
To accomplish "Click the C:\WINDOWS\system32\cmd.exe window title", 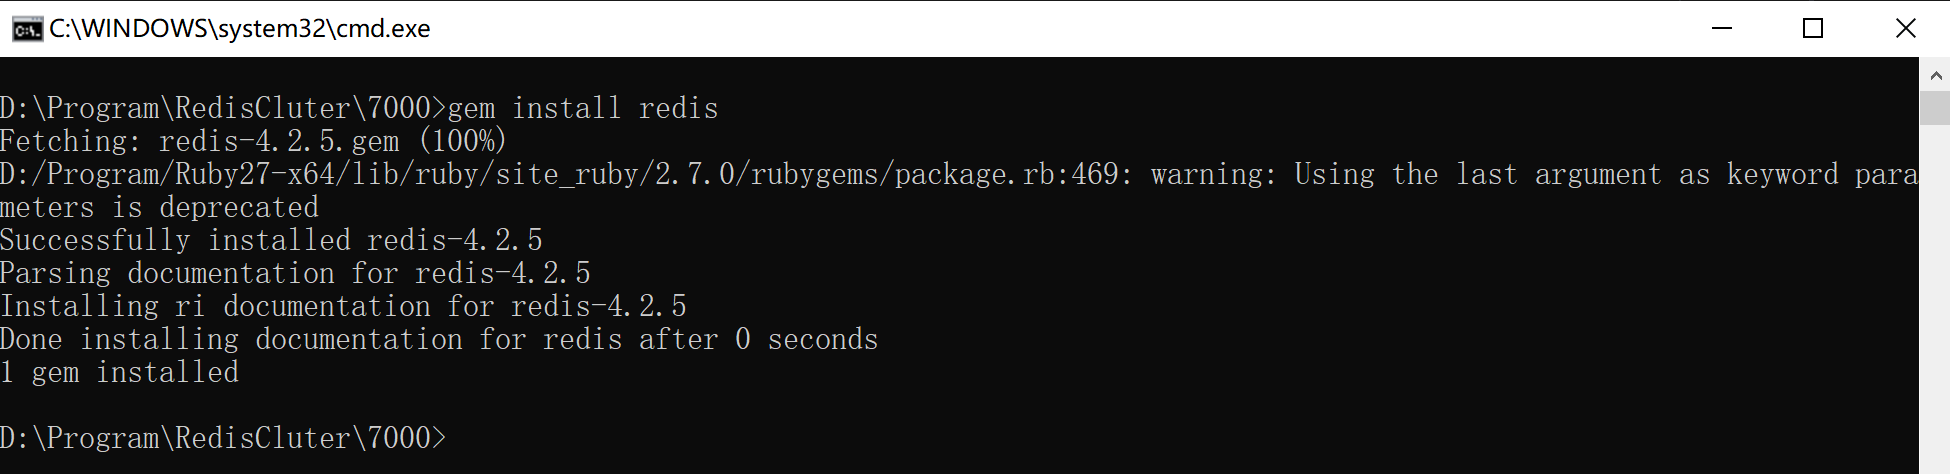I will click(x=240, y=29).
